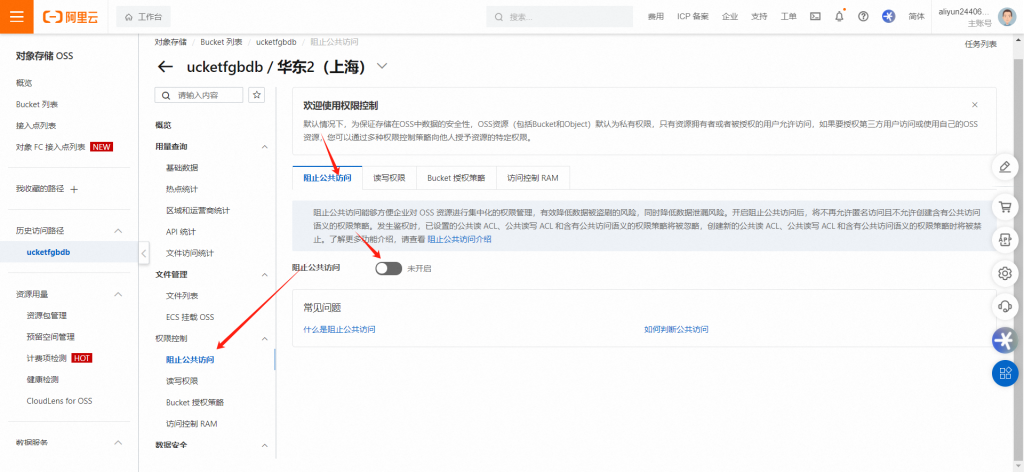
Task: Collapse the 历史访问路径 section
Action: click(118, 230)
